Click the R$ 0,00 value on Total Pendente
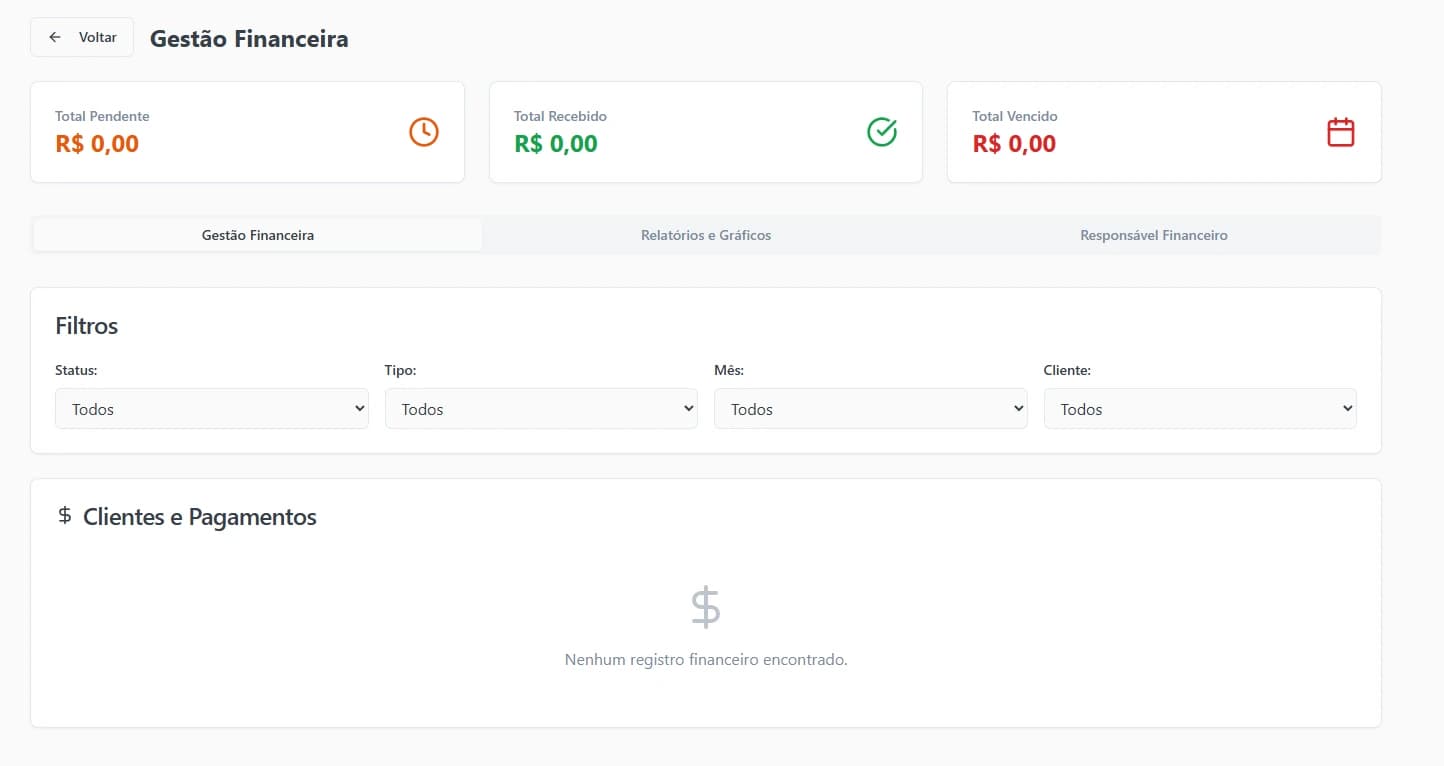 [96, 143]
